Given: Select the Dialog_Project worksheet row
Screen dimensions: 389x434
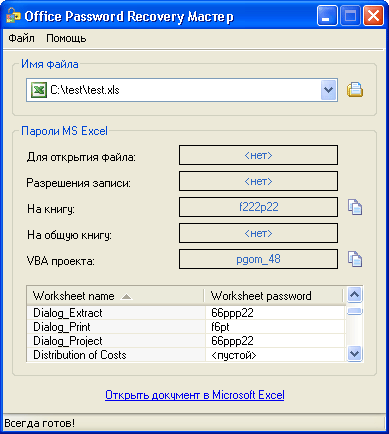Looking at the screenshot, I should pyautogui.click(x=186, y=341).
